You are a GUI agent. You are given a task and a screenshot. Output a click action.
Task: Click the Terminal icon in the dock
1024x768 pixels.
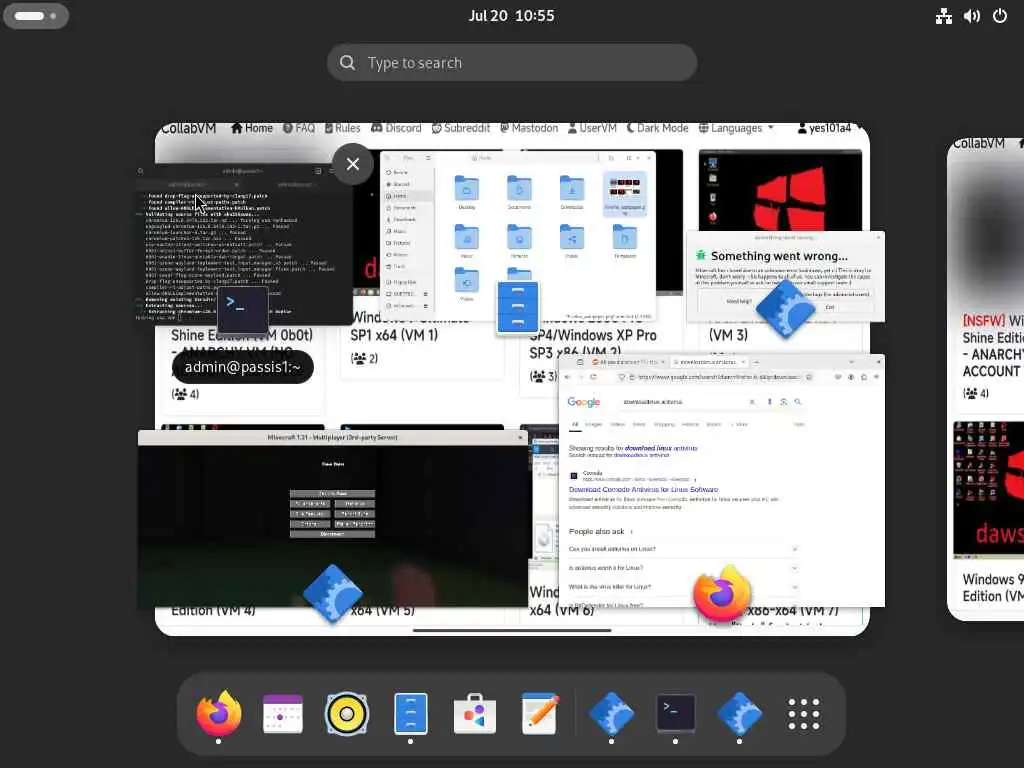click(x=675, y=714)
